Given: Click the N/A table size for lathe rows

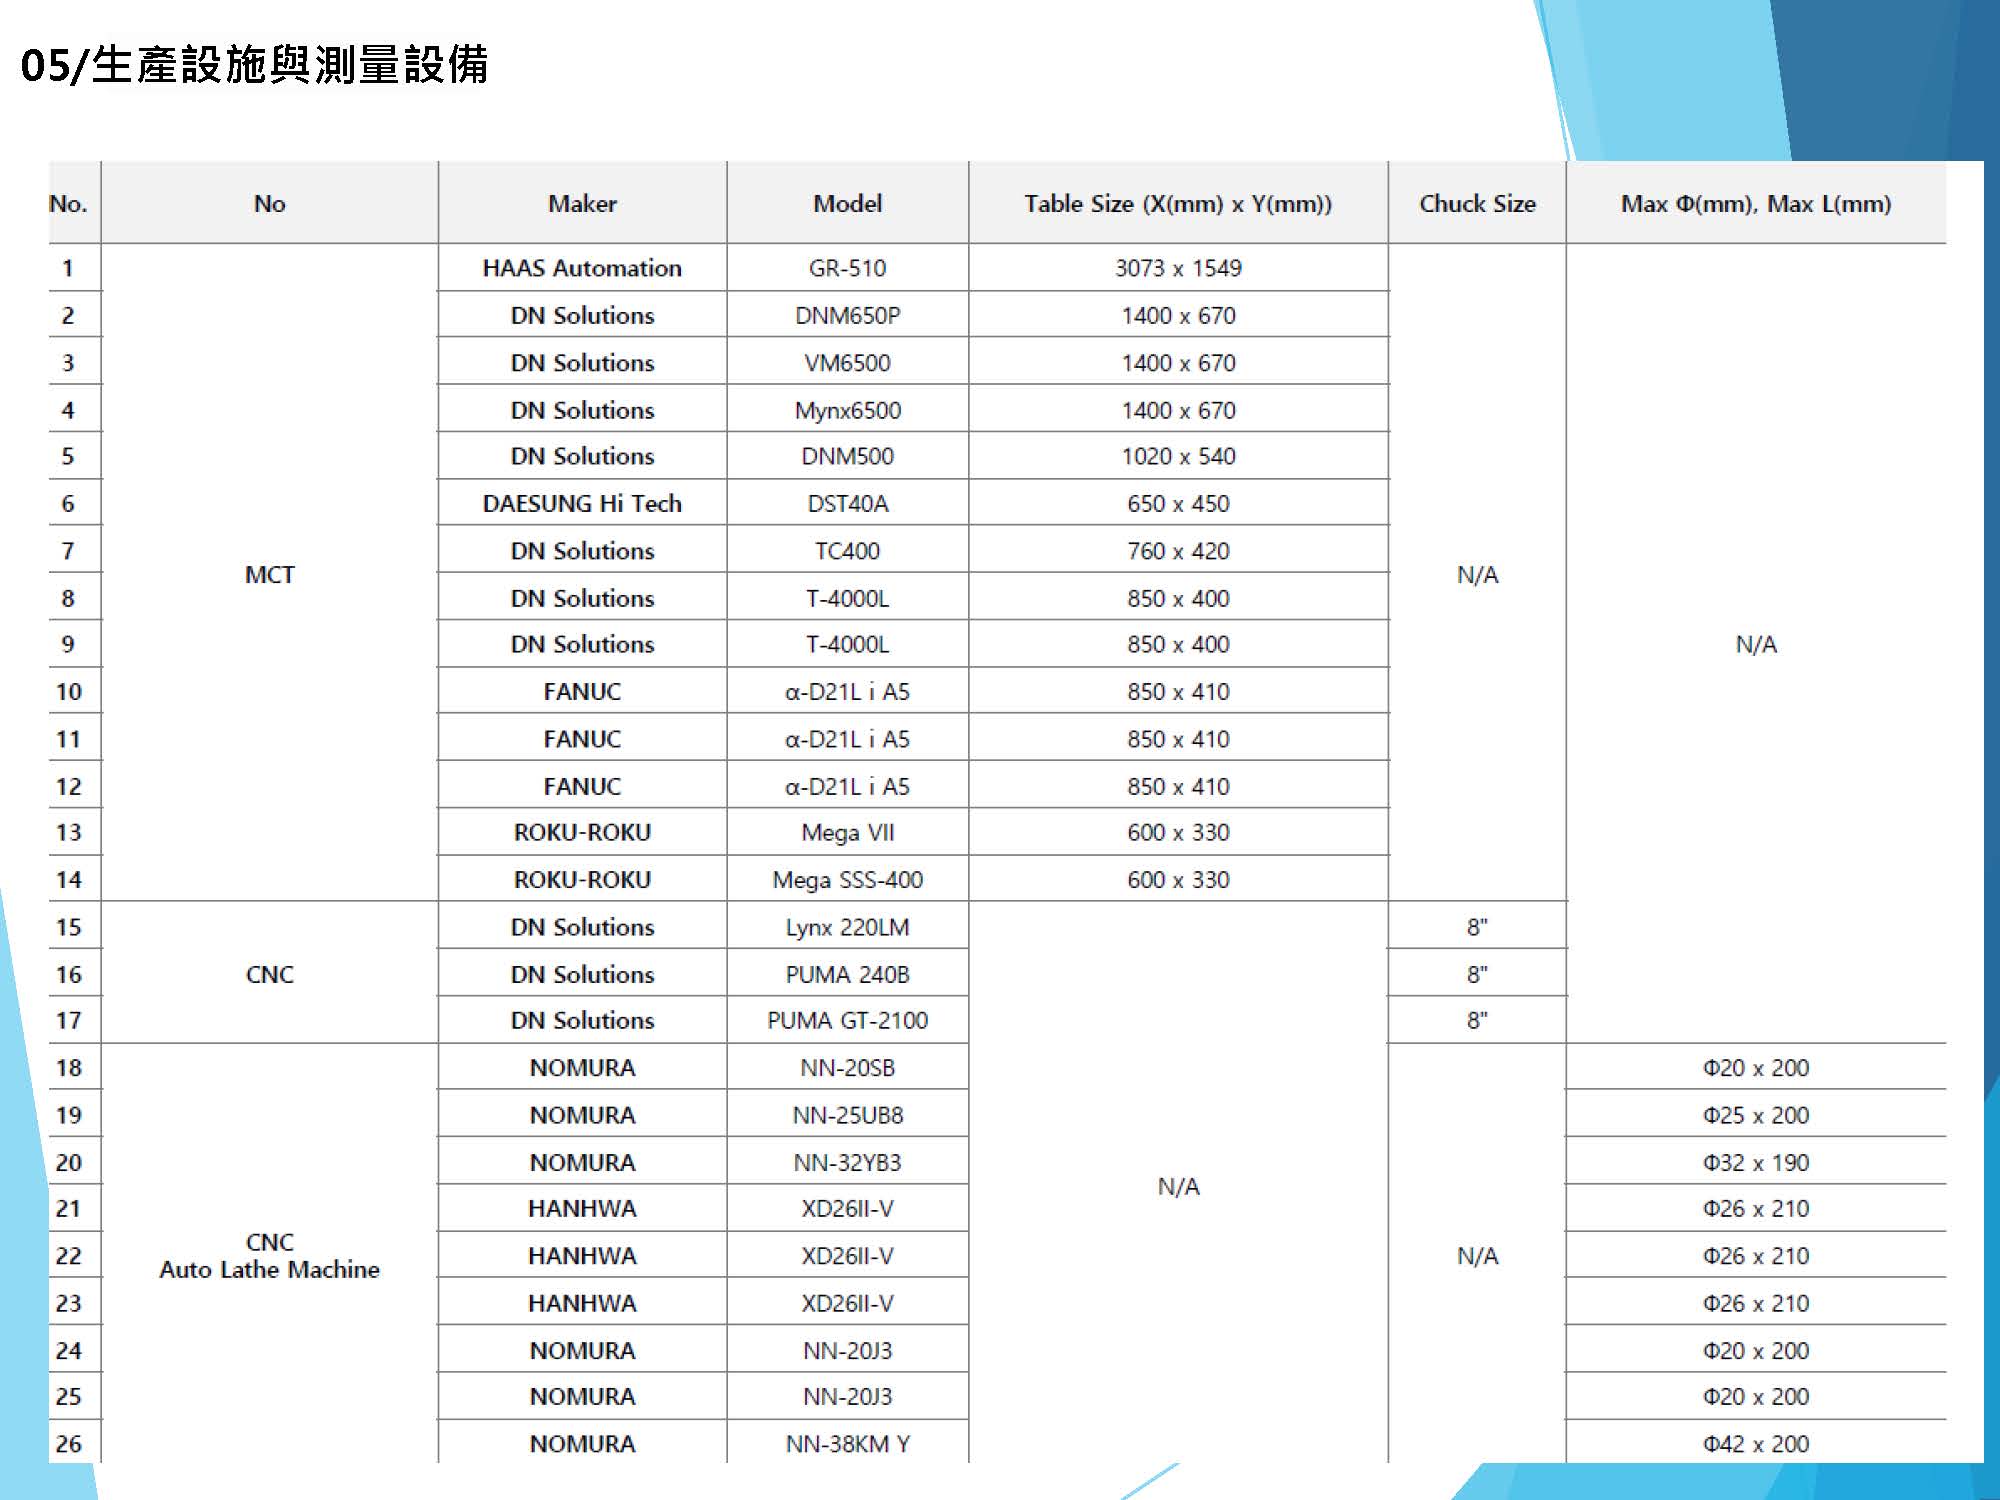Looking at the screenshot, I should pyautogui.click(x=1178, y=1187).
